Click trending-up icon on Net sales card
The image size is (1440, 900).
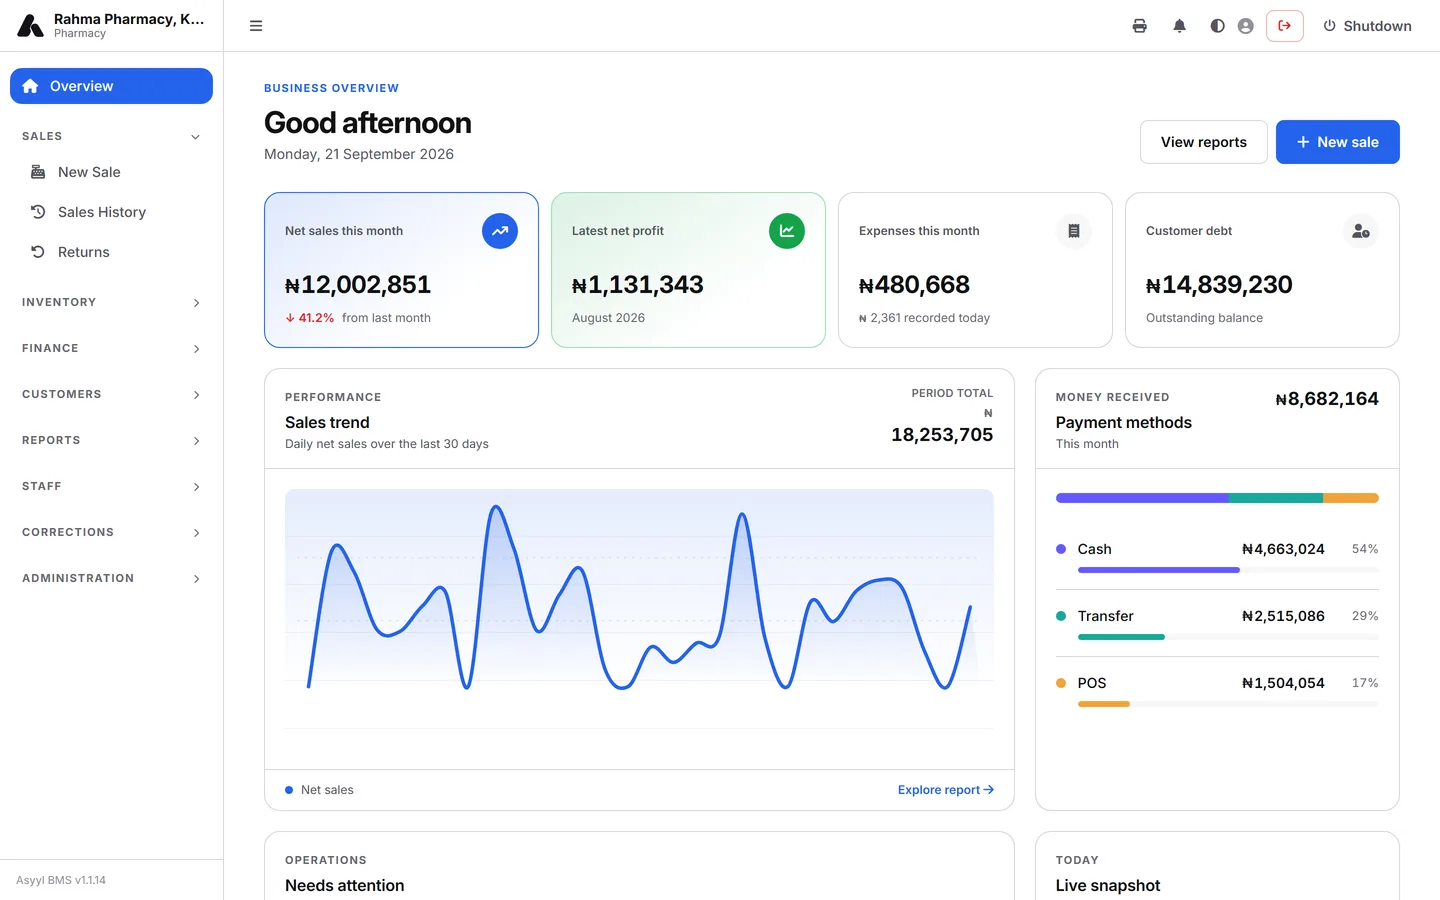point(500,231)
